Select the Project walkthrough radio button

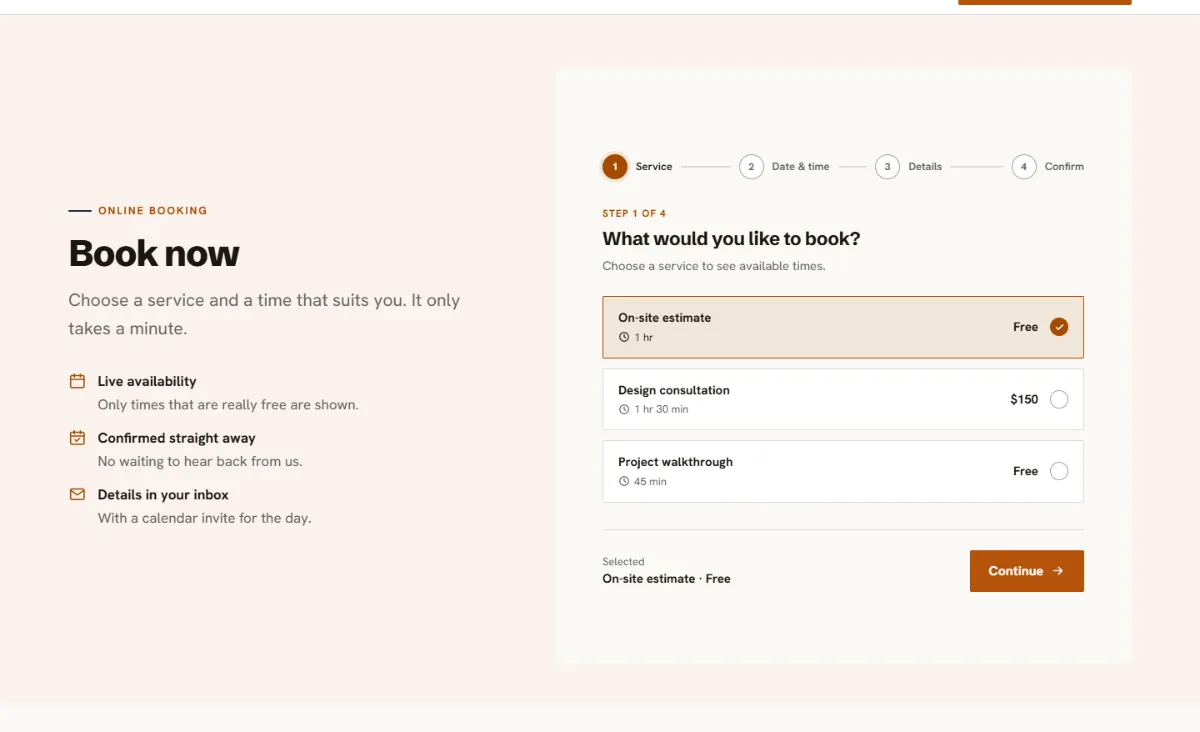1059,471
